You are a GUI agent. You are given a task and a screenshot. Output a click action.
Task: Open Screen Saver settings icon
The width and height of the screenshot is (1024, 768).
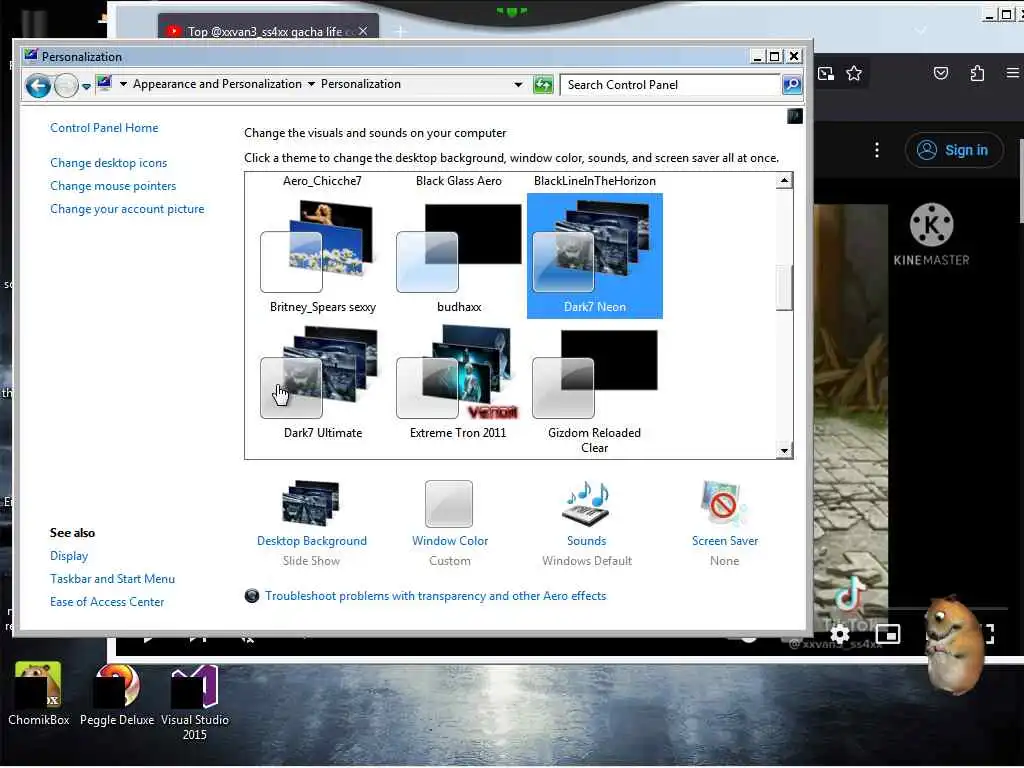[722, 503]
